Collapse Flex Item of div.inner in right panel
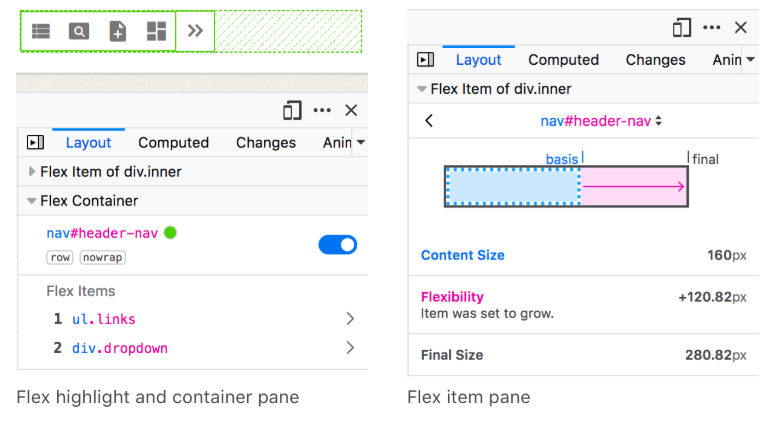 (x=422, y=89)
